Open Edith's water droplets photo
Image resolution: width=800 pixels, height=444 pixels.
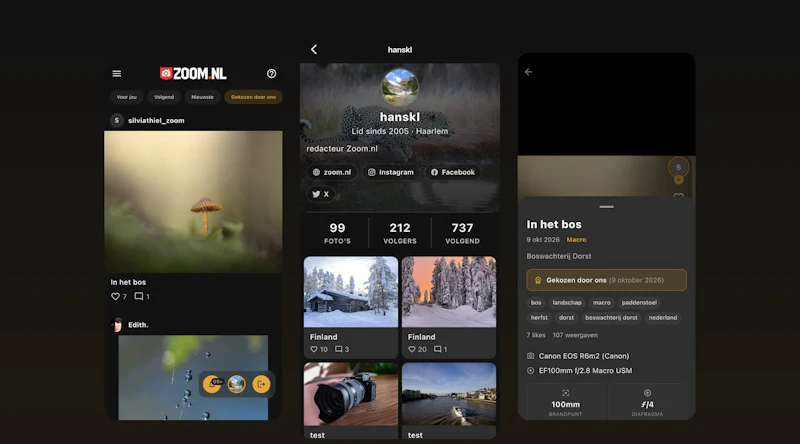coord(193,378)
